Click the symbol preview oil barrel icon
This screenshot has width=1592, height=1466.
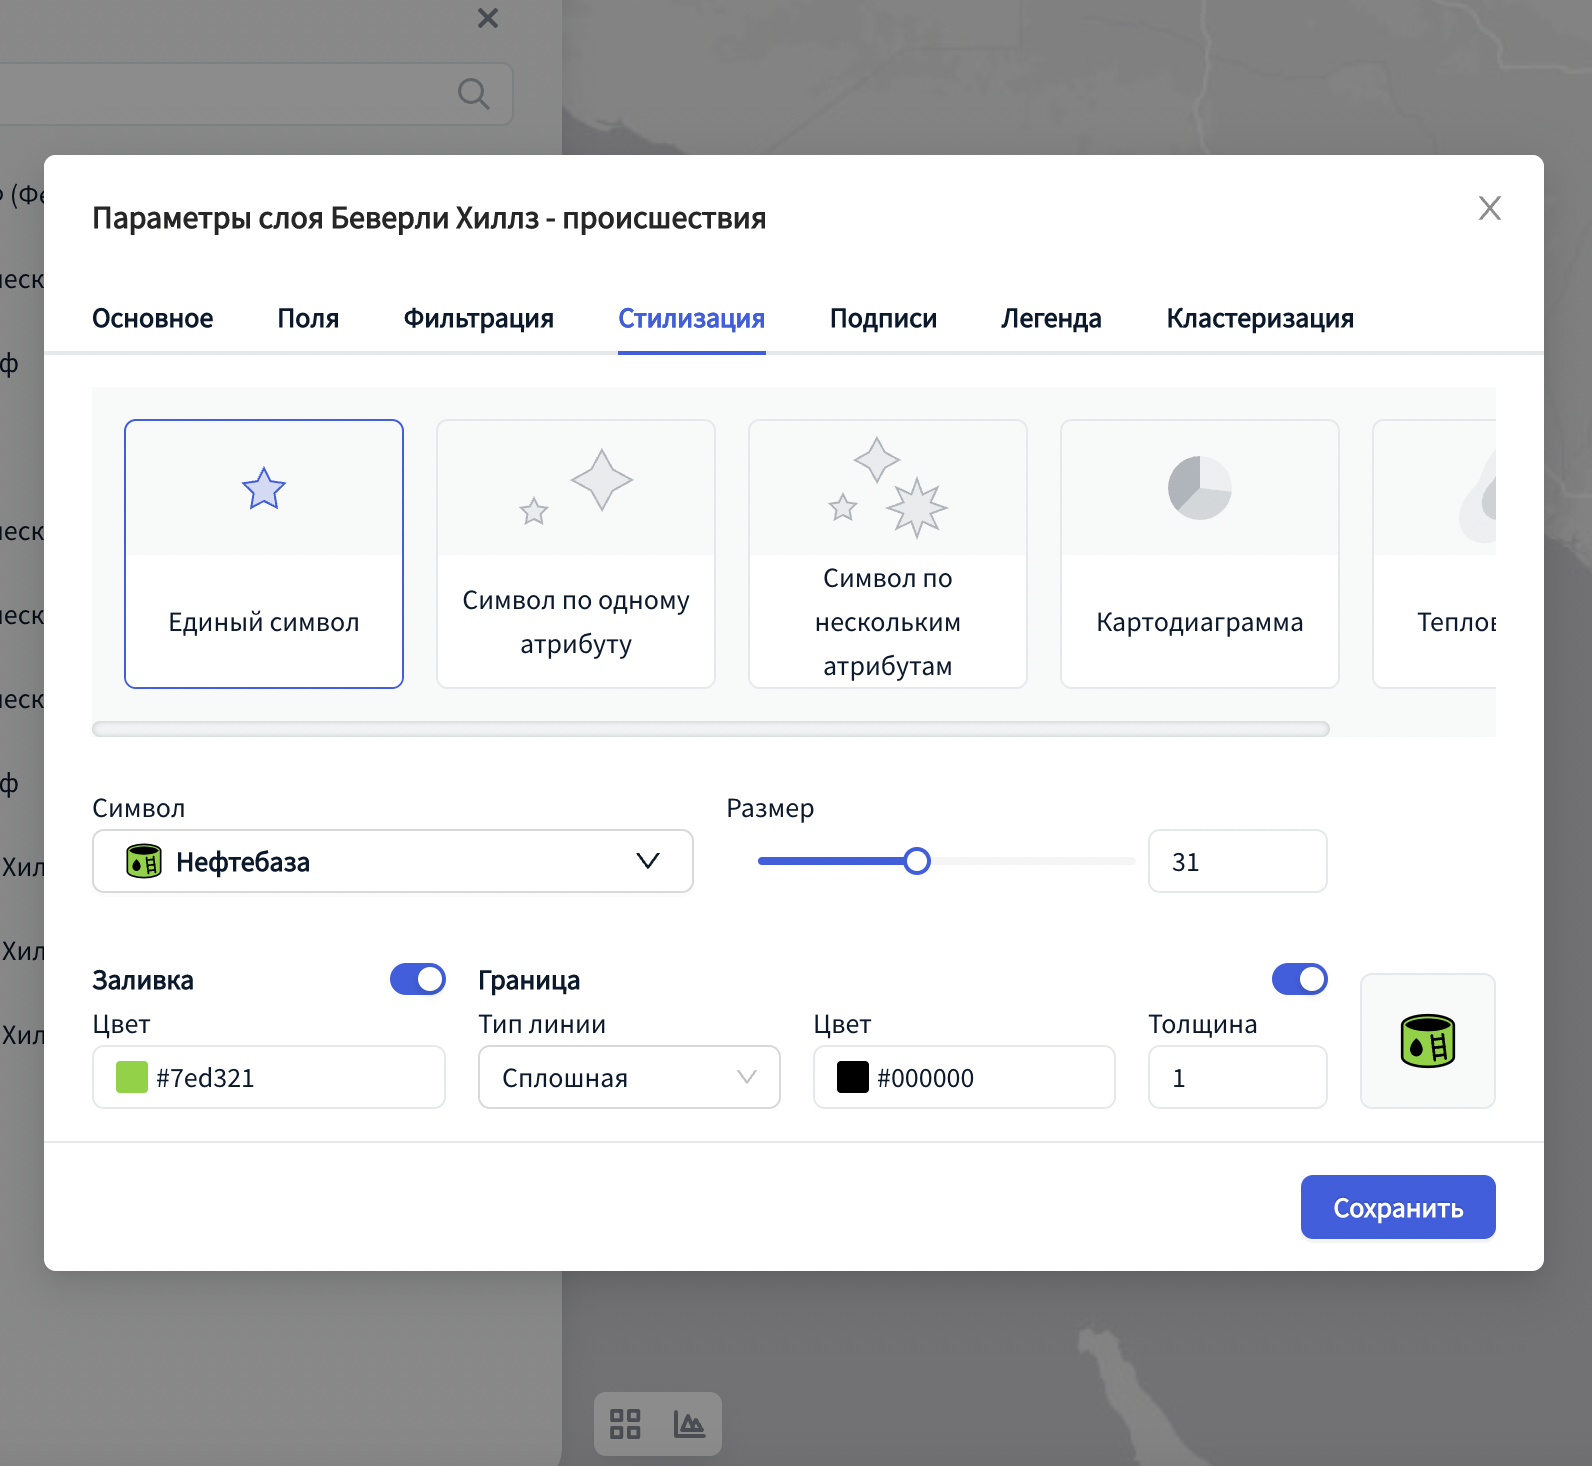(x=1427, y=1041)
